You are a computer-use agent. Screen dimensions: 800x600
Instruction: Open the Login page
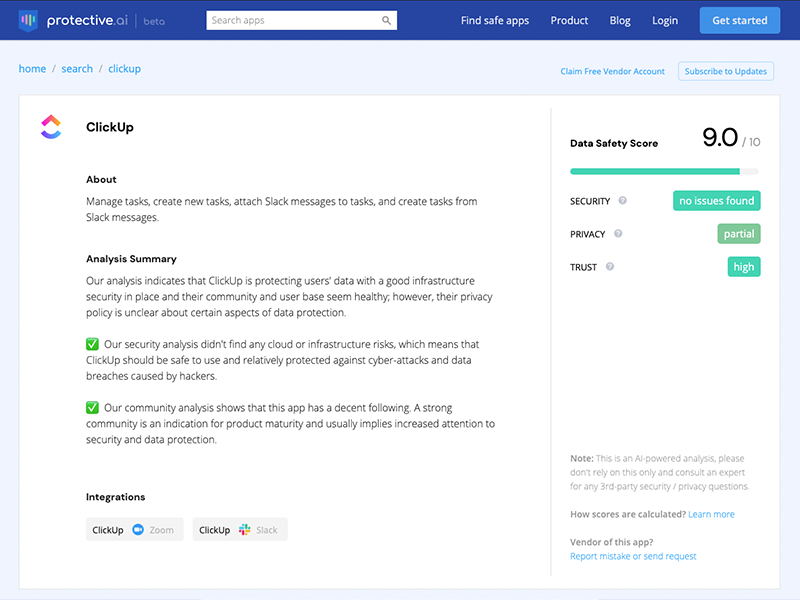coord(665,20)
